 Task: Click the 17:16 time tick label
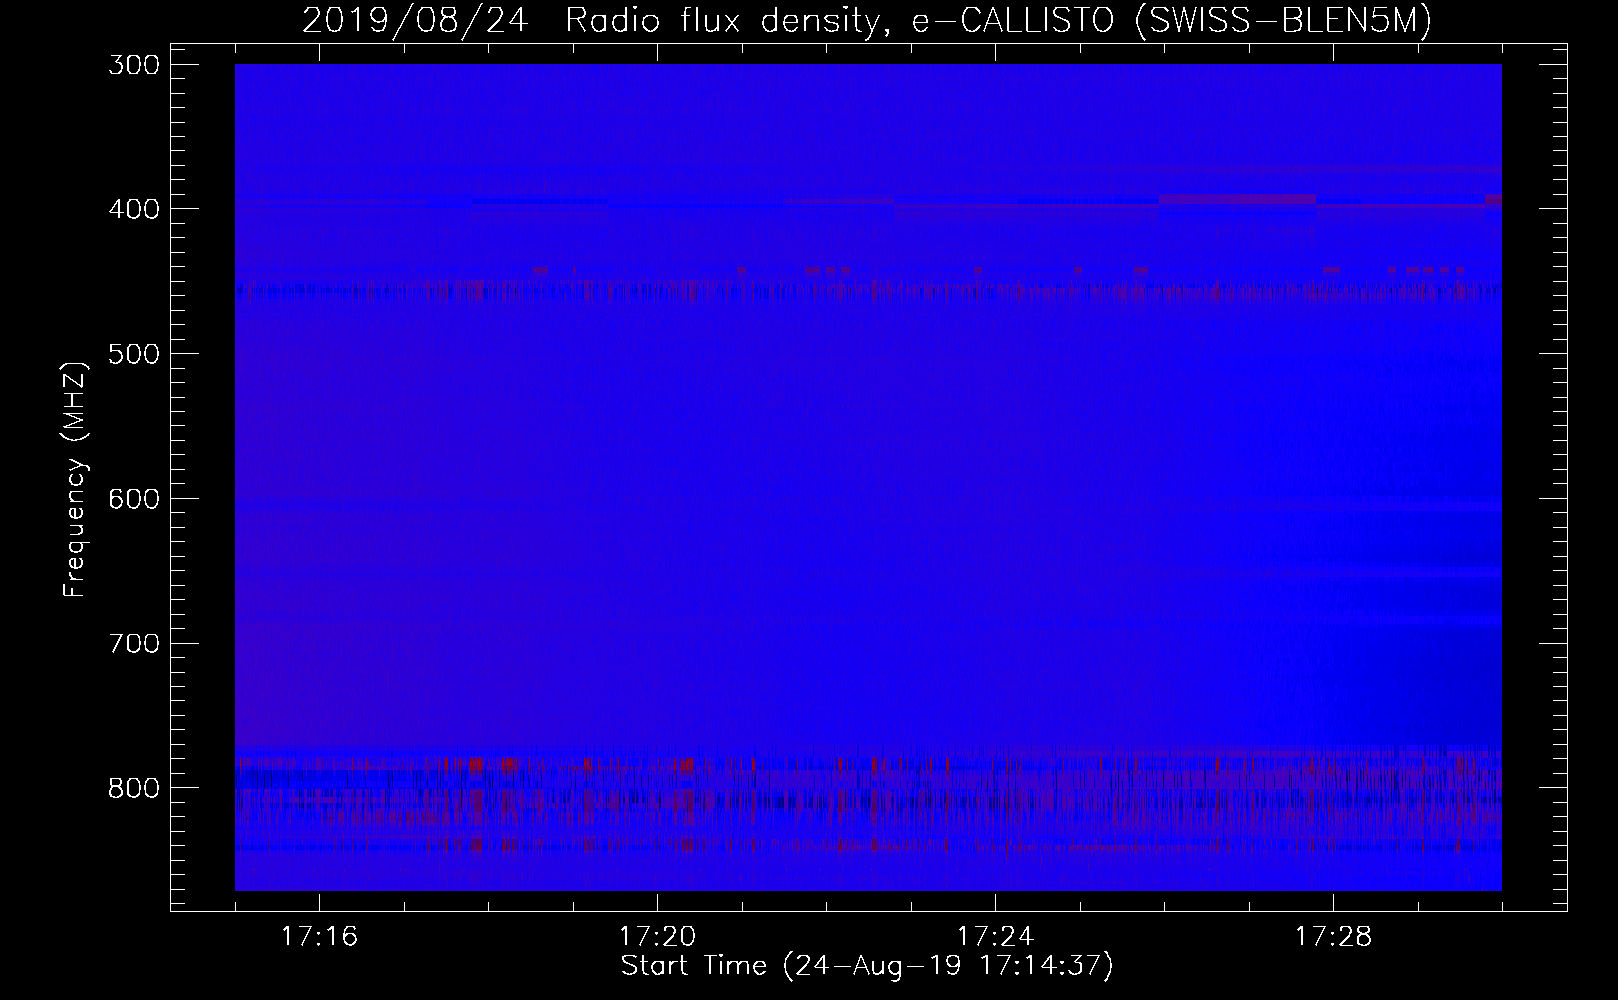pyautogui.click(x=319, y=937)
